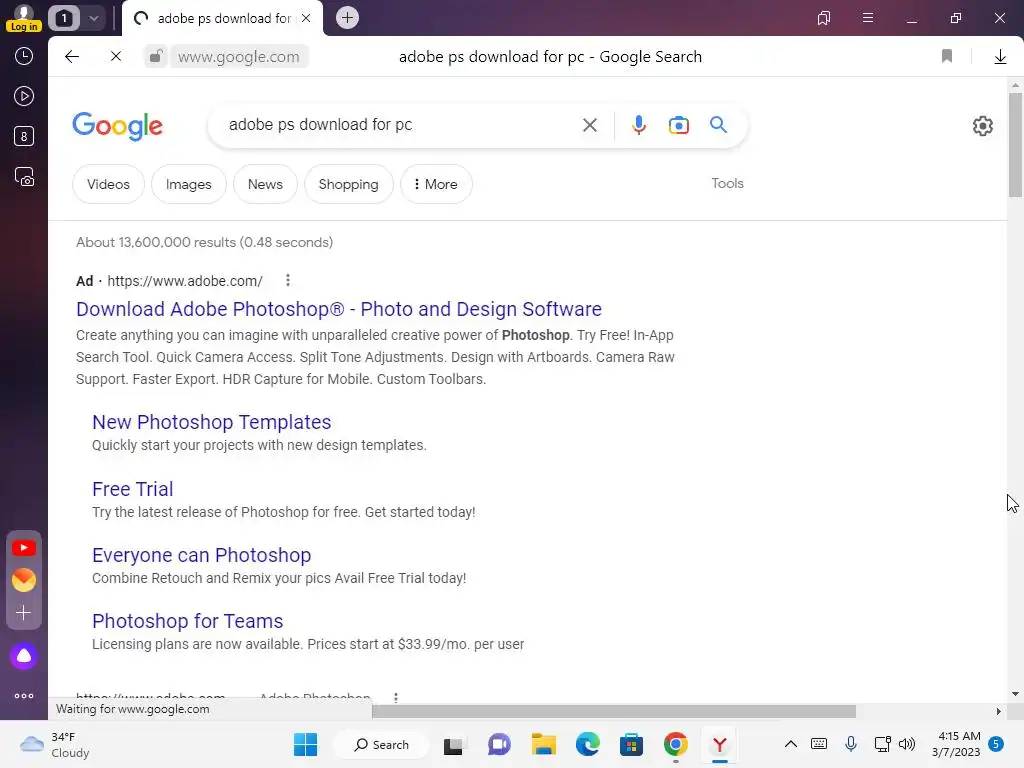Screen dimensions: 1024x768
Task: Open search Tools options
Action: 728,184
